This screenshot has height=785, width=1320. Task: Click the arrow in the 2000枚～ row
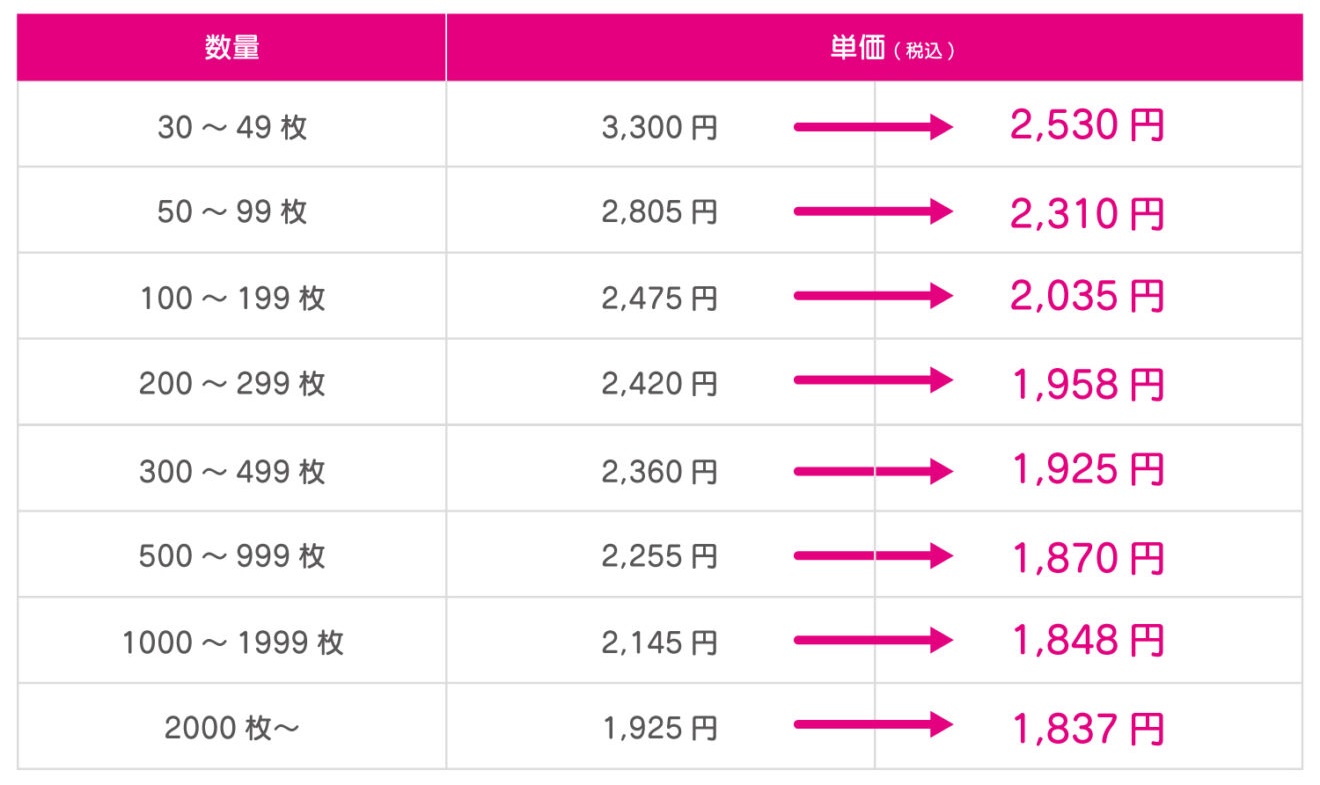tap(873, 727)
